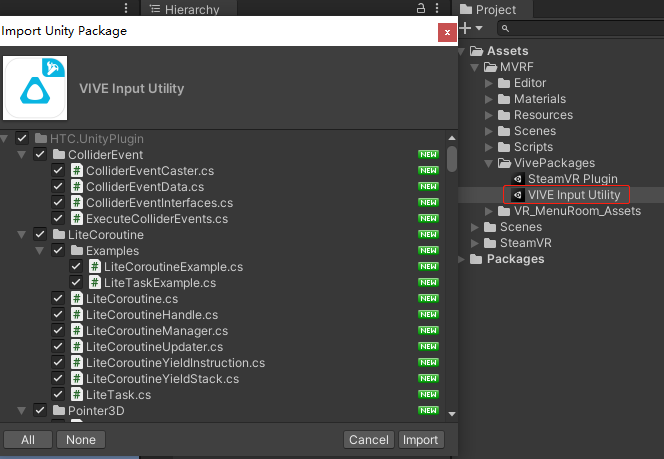The image size is (664, 459).
Task: Click the ColliderEventCaster.cs script icon
Action: (76, 171)
